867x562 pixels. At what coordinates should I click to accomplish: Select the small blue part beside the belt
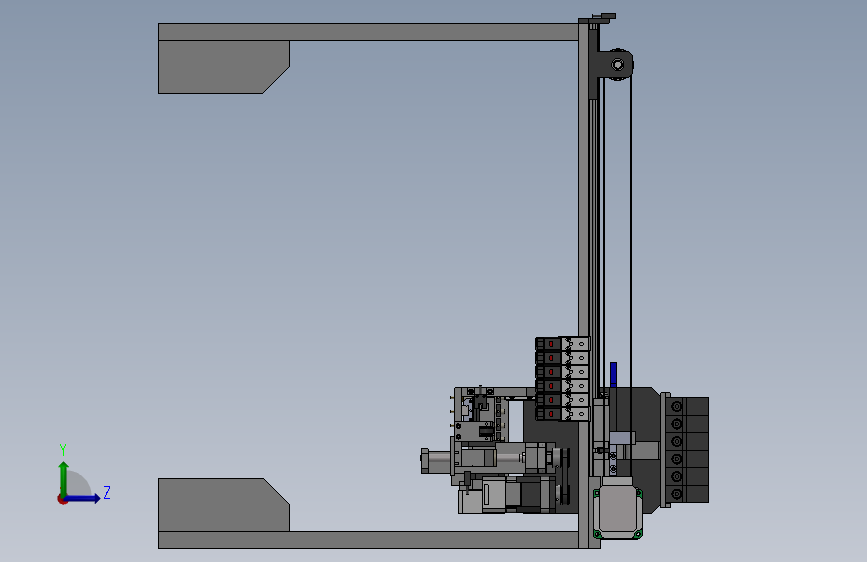[613, 374]
